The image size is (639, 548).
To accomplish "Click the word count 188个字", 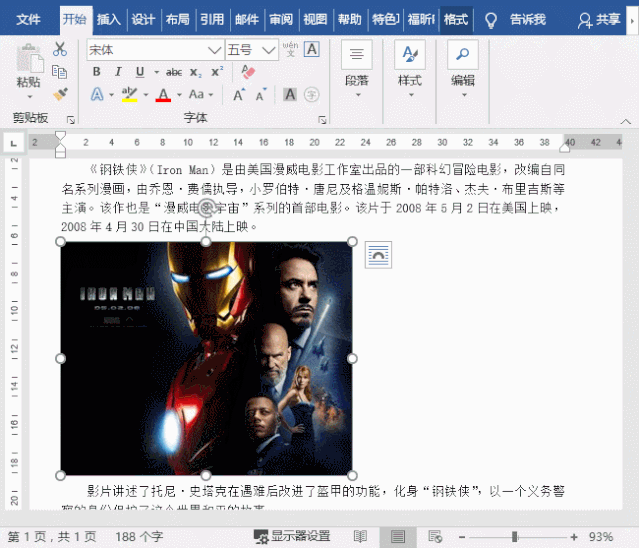I will coord(139,537).
